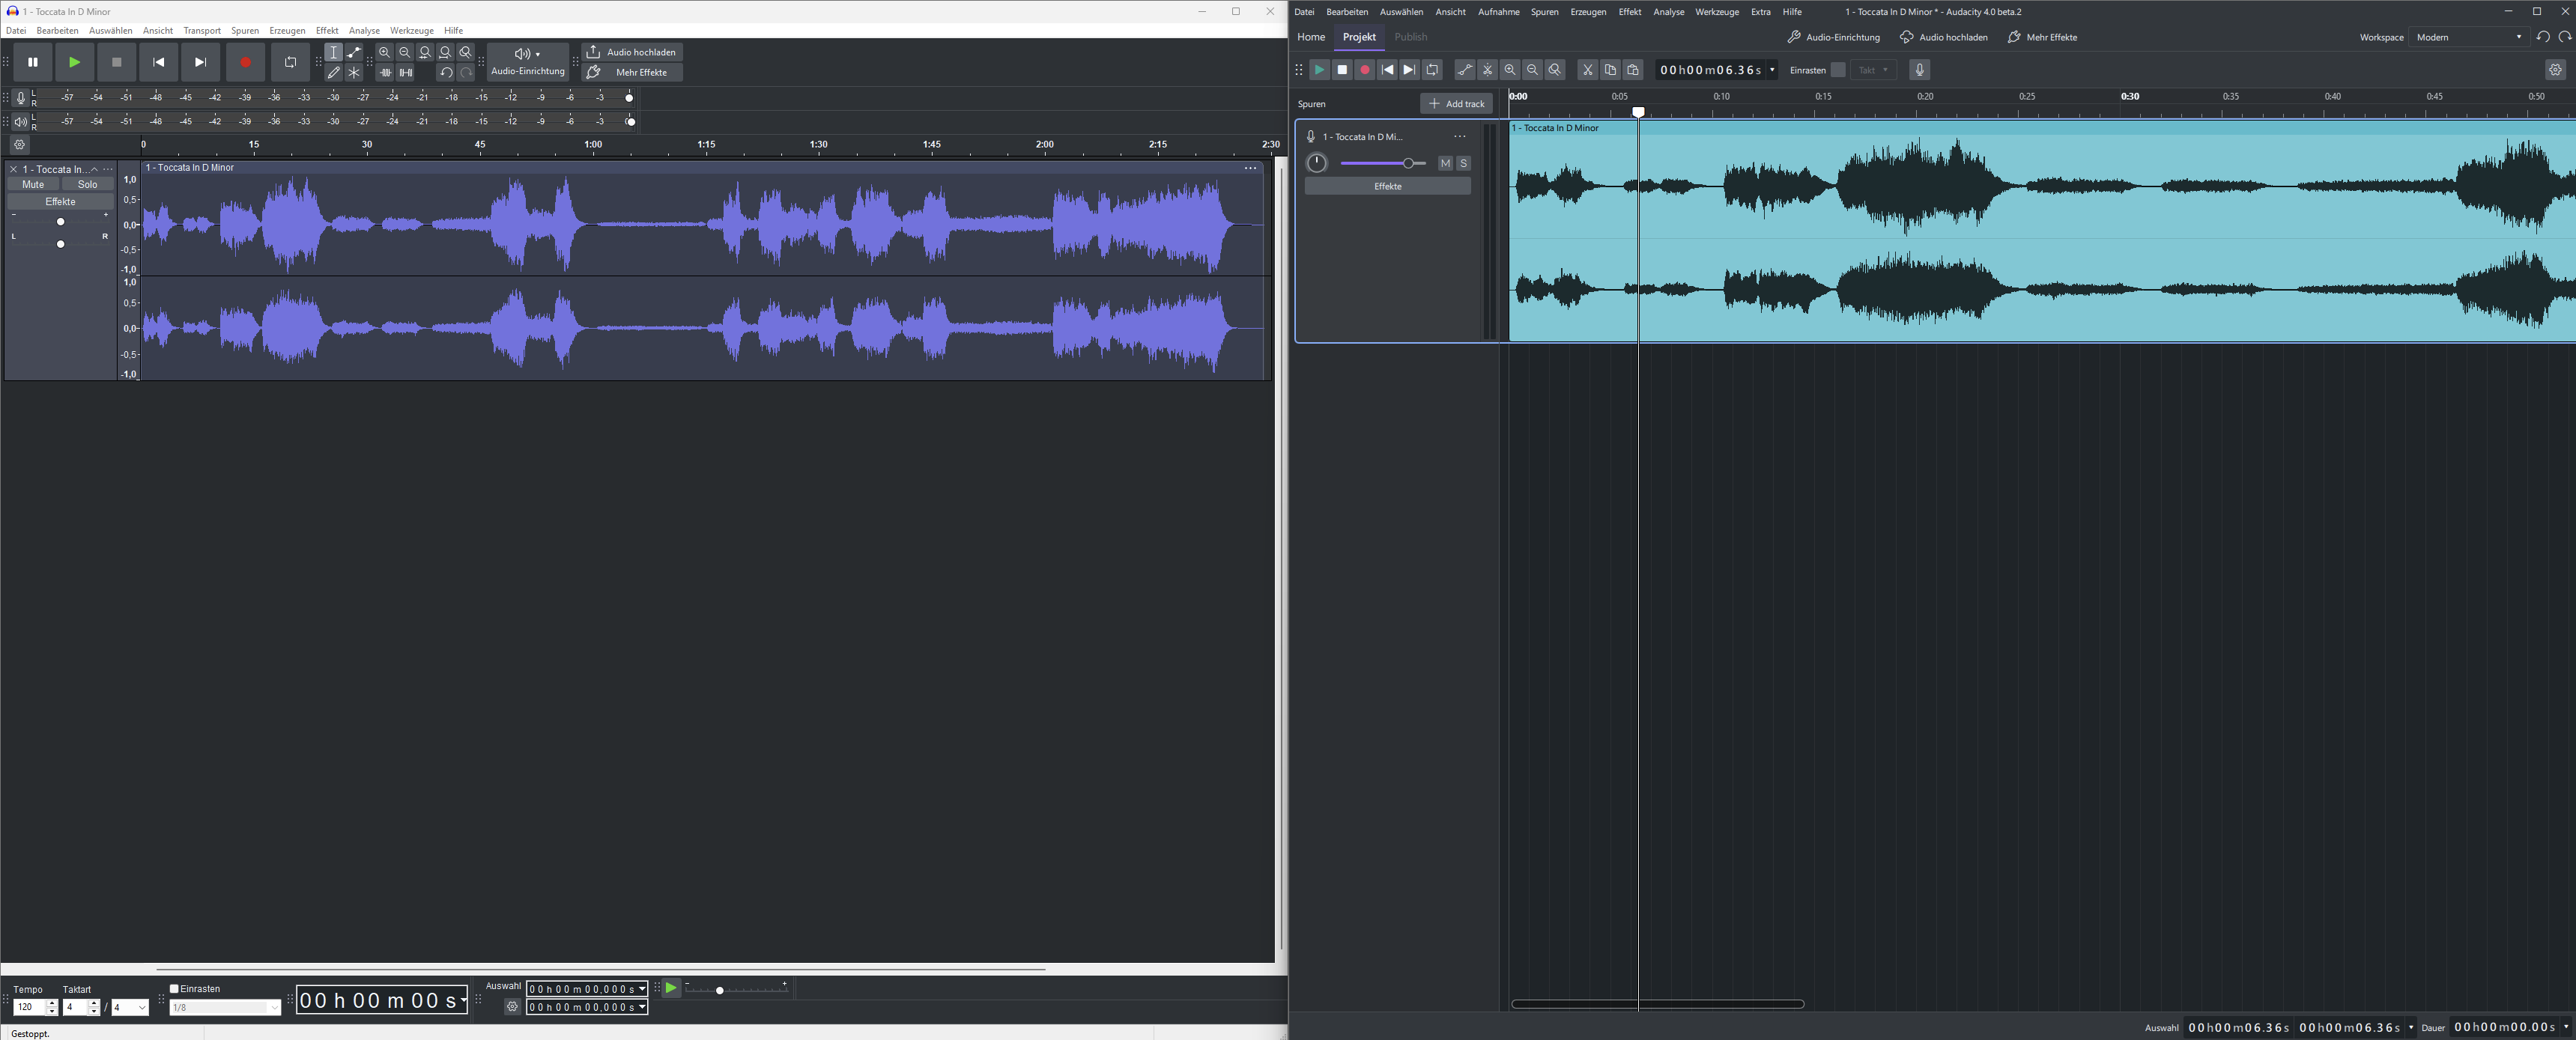Start playback with the large green Play button in the left window

75,62
